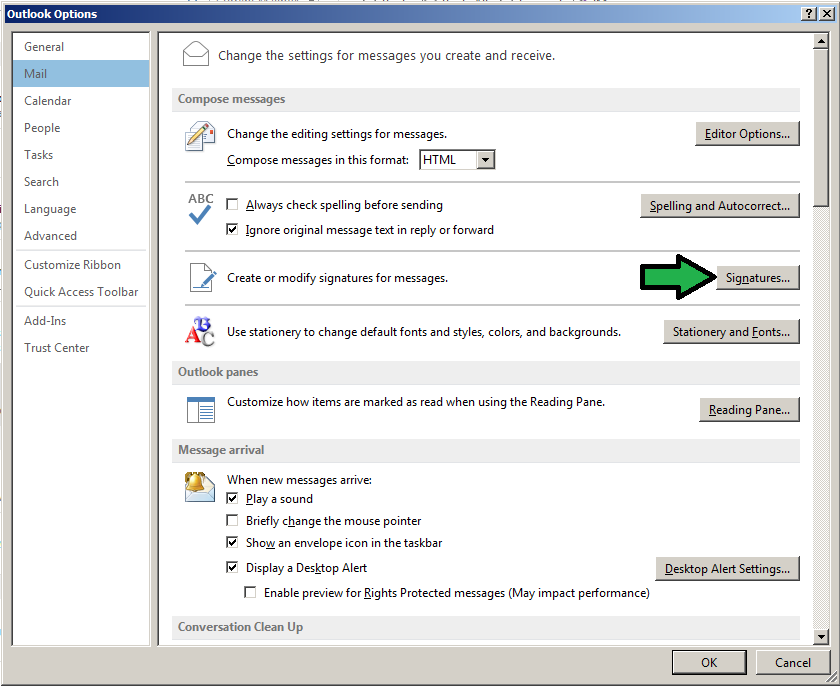Image resolution: width=840 pixels, height=686 pixels.
Task: Uncheck Display a Desktop Alert
Action: tap(233, 568)
